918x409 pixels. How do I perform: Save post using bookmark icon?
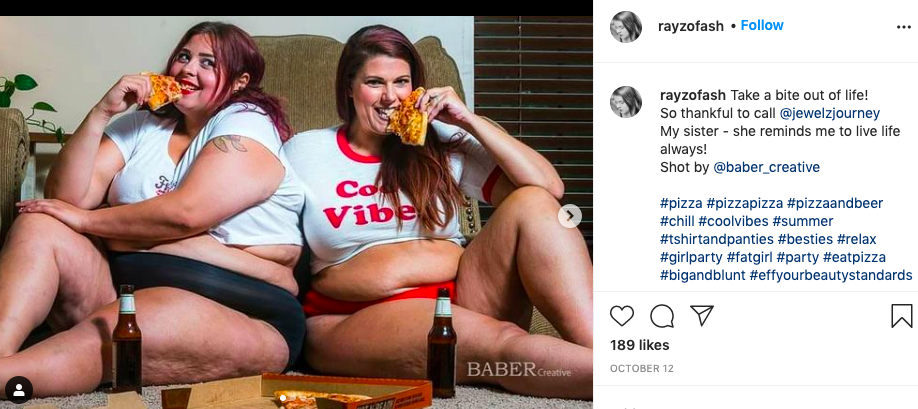902,316
